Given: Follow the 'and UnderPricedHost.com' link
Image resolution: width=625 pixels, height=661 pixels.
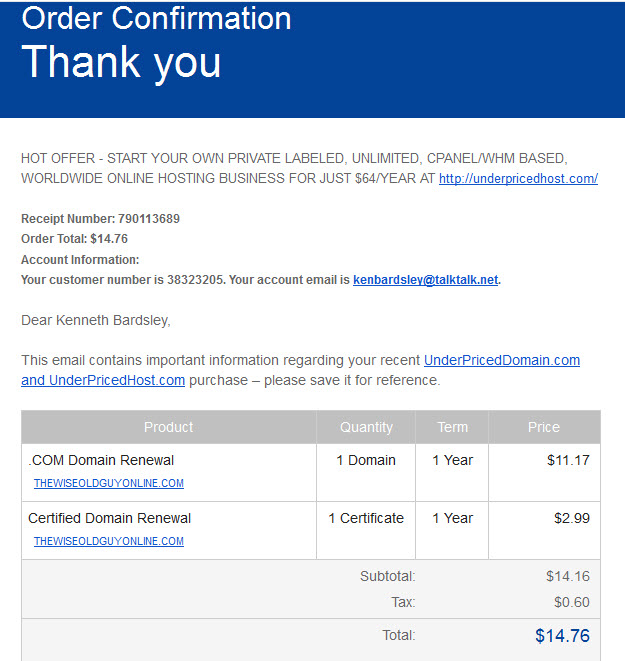Looking at the screenshot, I should pos(103,380).
